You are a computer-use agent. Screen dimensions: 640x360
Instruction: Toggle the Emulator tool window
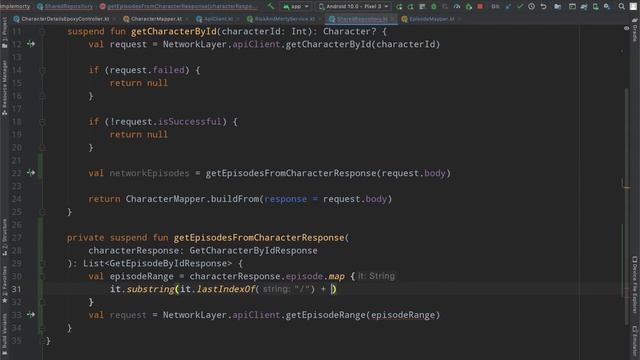[635, 342]
